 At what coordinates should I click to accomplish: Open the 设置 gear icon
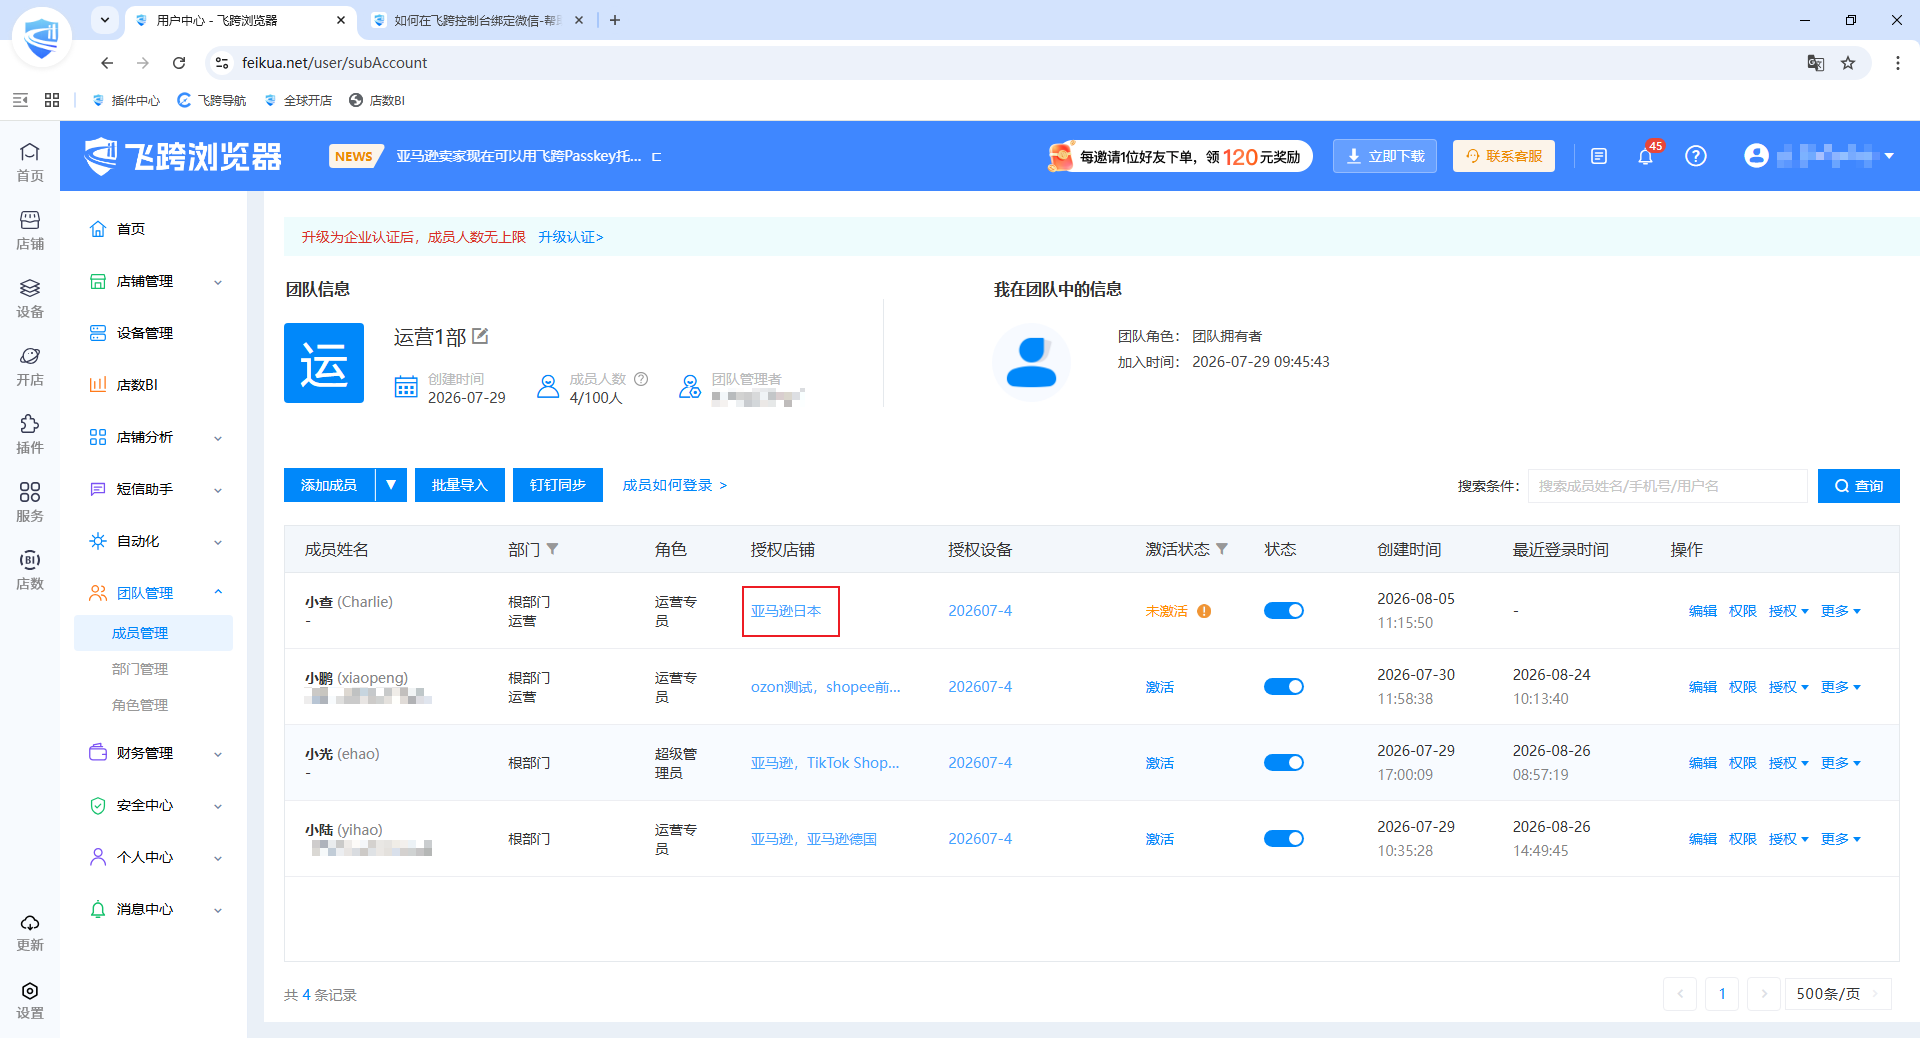click(x=30, y=1000)
